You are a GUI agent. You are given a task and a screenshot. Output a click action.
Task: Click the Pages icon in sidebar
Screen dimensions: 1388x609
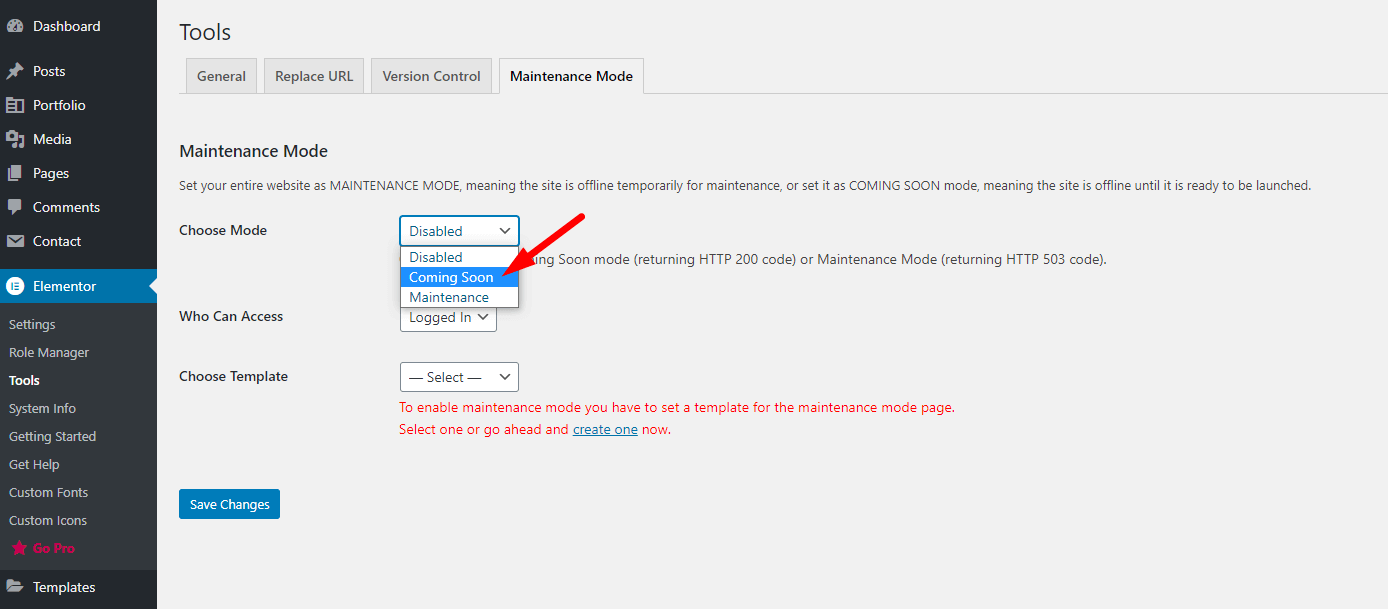click(15, 174)
